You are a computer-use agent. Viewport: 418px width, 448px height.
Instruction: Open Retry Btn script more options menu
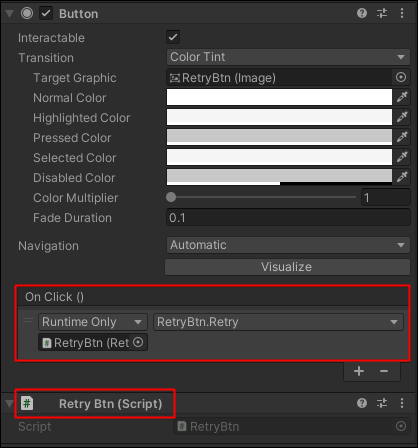point(402,403)
